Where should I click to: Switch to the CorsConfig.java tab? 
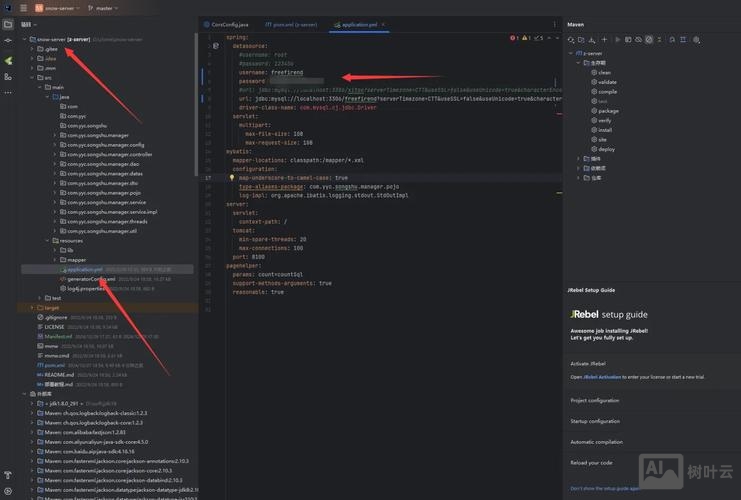click(x=229, y=23)
